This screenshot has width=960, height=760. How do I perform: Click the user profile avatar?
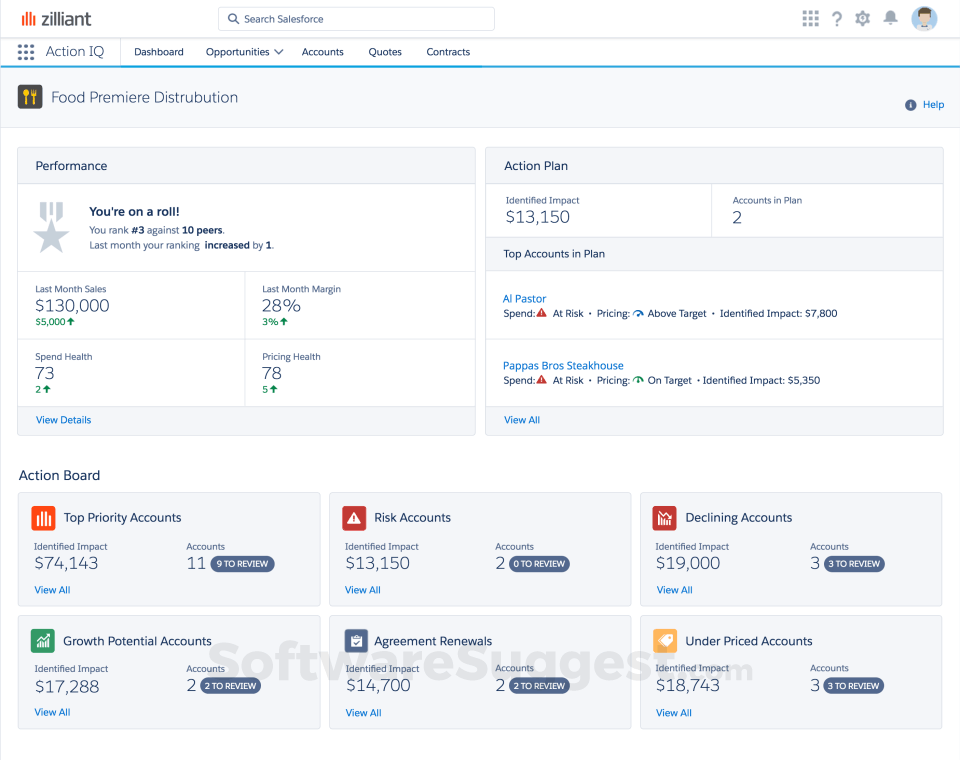923,18
